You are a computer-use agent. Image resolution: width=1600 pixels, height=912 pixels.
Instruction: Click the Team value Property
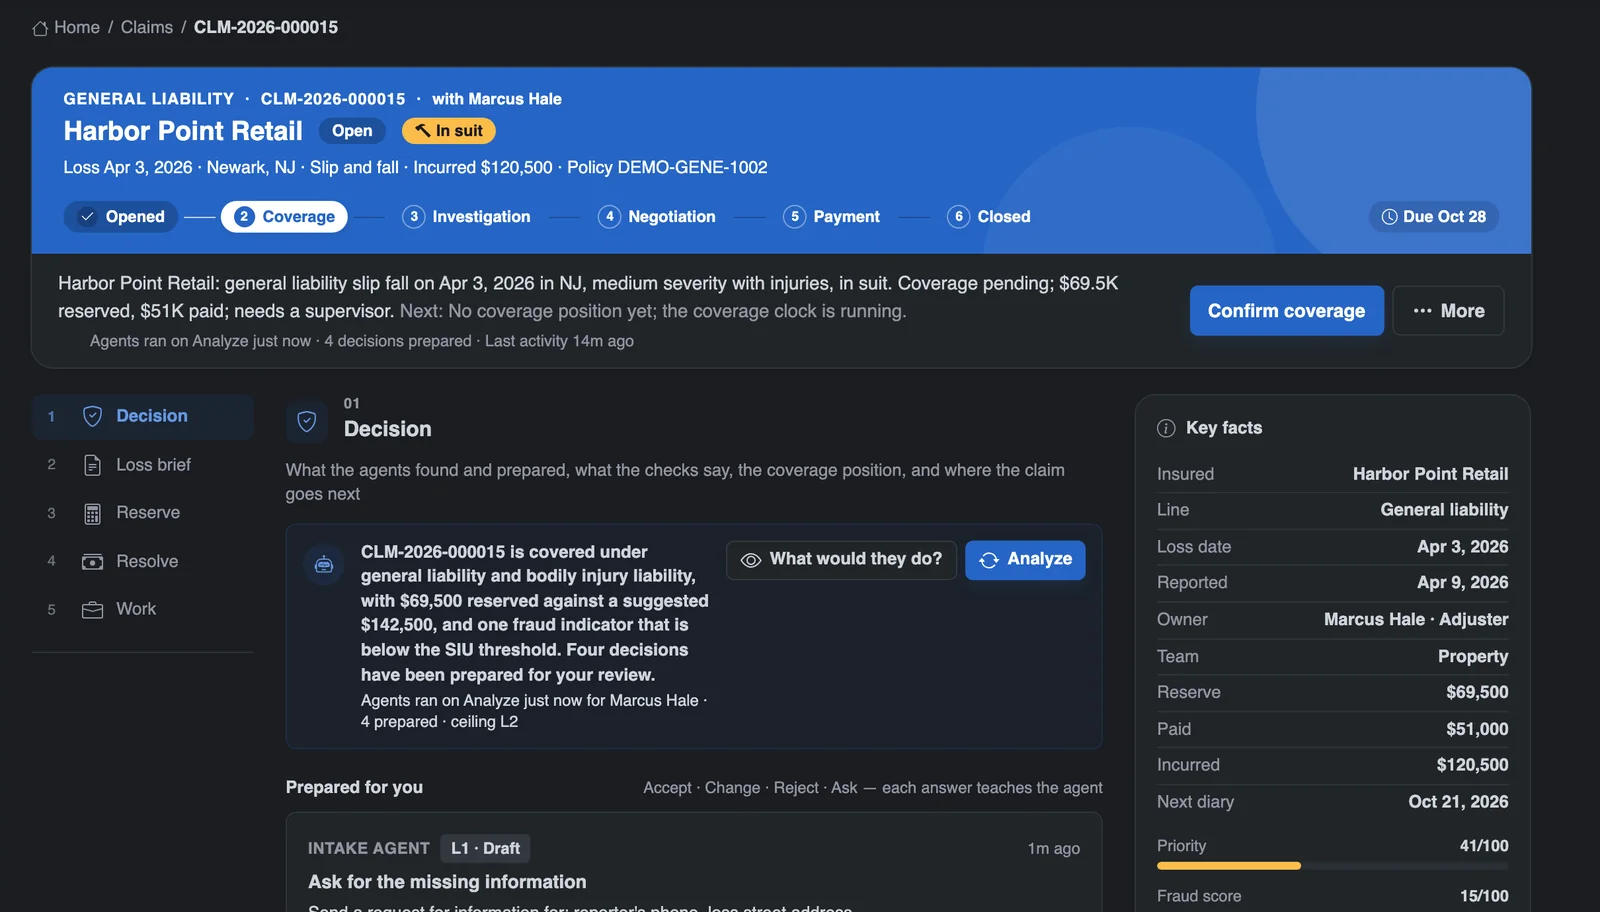coord(1473,657)
